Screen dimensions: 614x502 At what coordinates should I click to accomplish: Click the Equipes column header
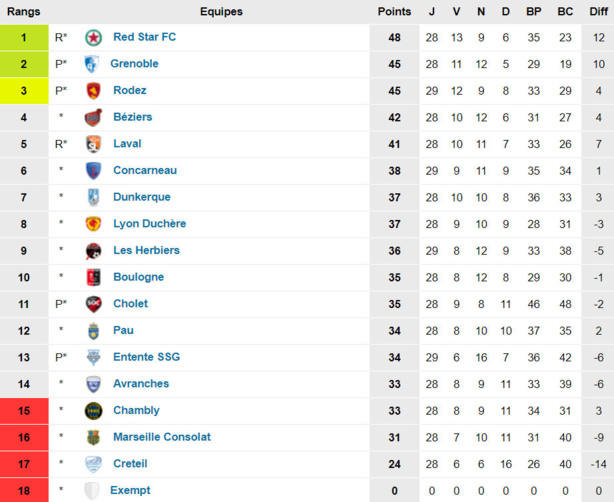click(x=221, y=12)
